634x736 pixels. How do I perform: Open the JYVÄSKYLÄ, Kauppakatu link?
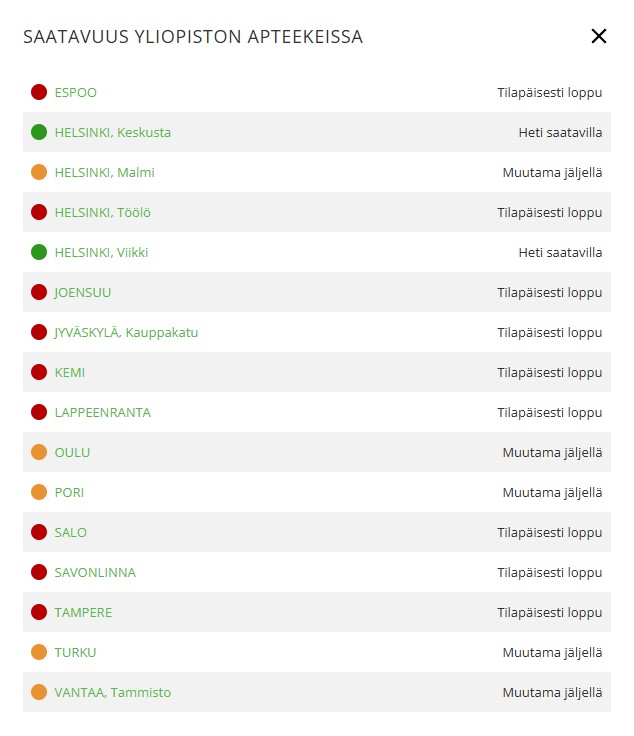coord(126,332)
